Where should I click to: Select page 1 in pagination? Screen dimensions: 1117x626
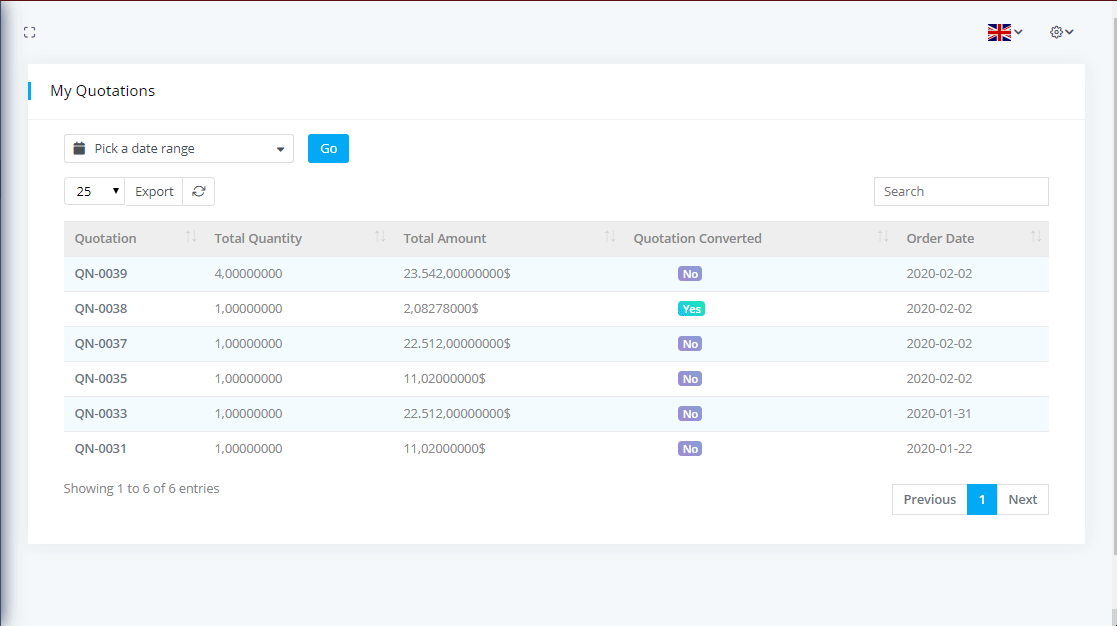tap(982, 499)
